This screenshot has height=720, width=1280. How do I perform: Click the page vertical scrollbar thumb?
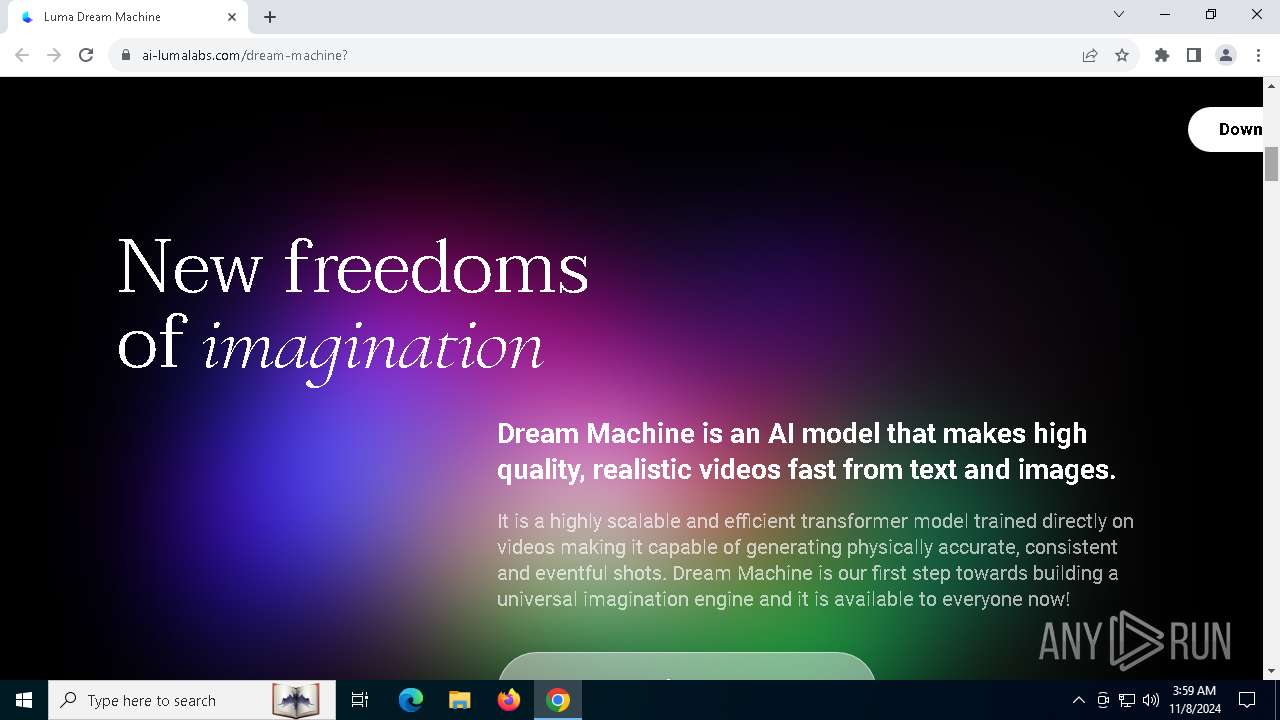tap(1272, 163)
